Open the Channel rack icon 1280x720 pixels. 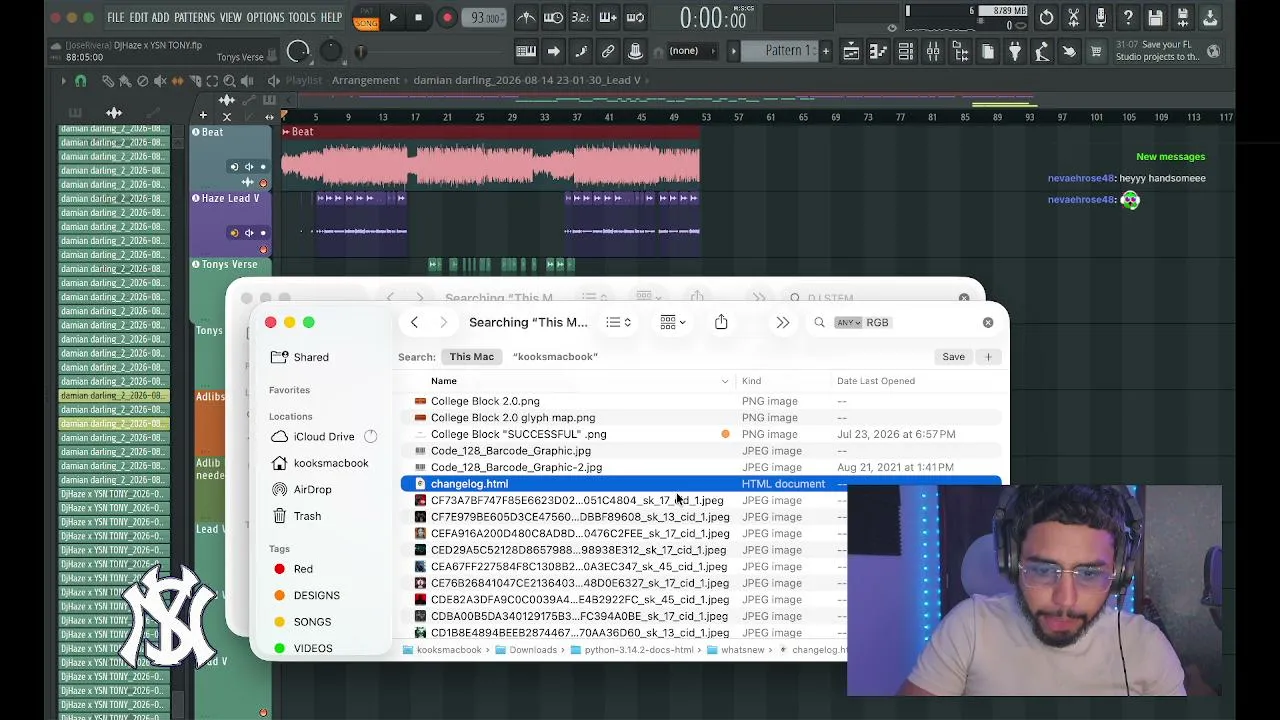pos(905,52)
